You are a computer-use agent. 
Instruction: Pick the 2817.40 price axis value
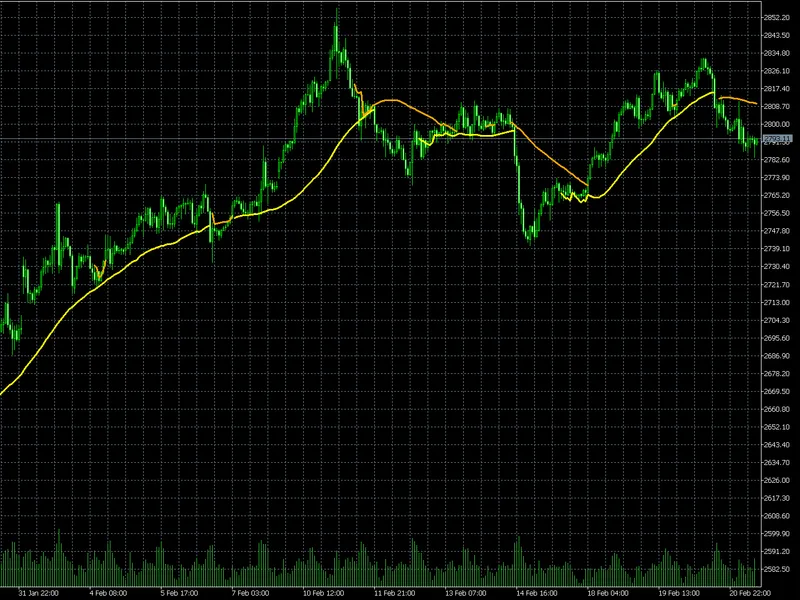coord(777,89)
